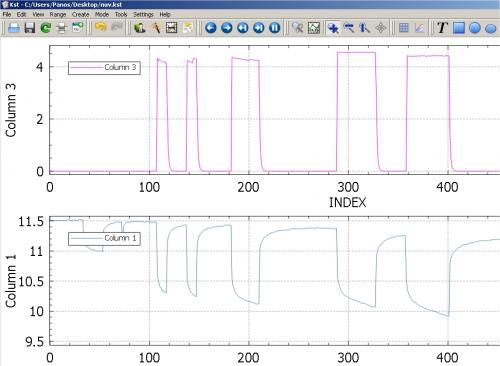Viewport: 500px width, 366px height.
Task: Click Back one screen arrow
Action: (211, 28)
